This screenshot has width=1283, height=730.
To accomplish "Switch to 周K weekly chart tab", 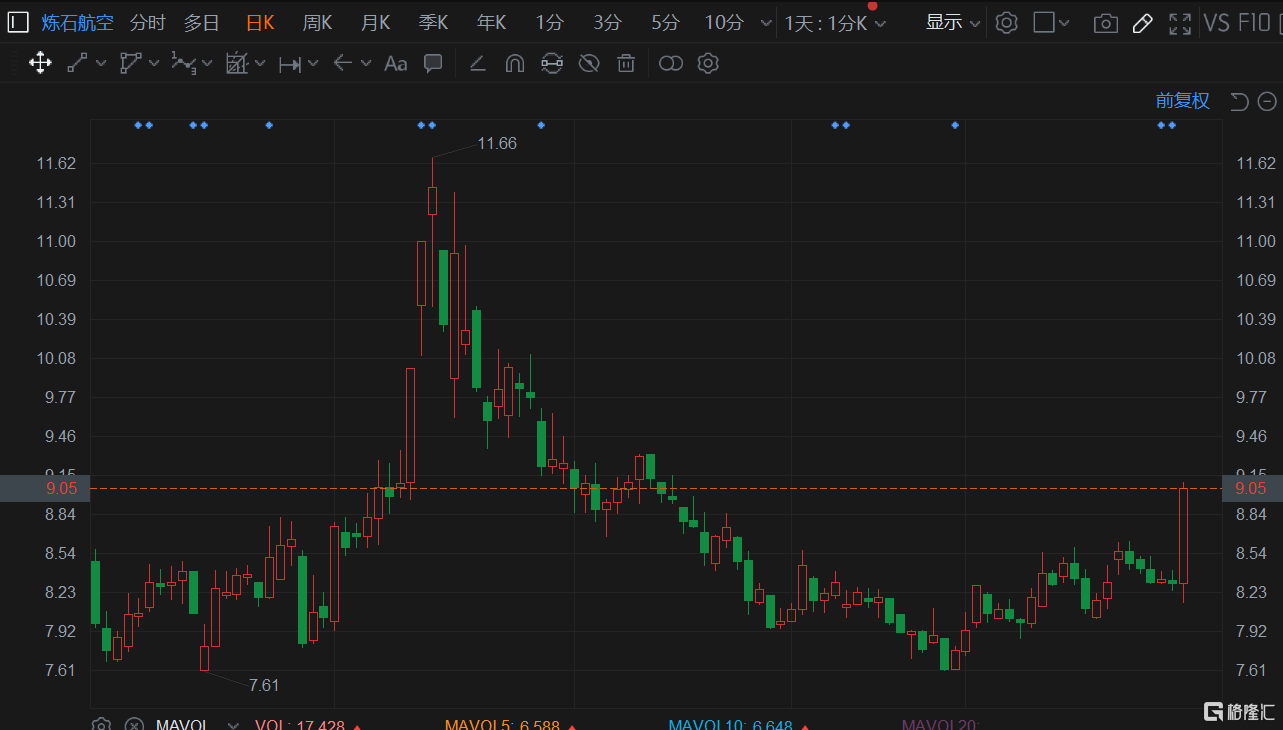I will click(317, 22).
